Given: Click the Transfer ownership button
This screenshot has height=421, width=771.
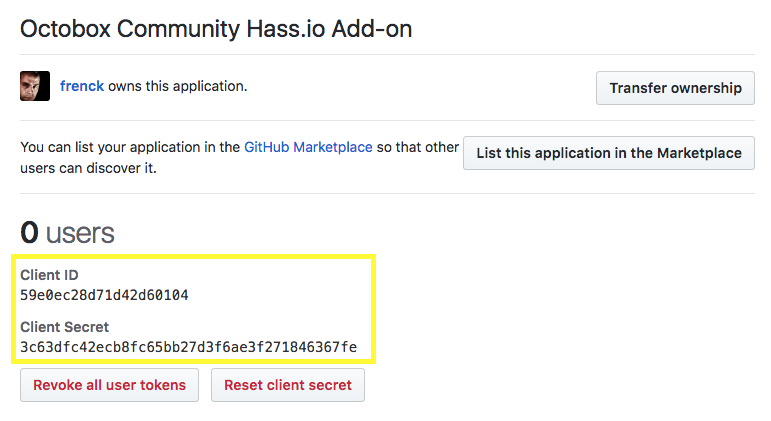Looking at the screenshot, I should 675,88.
